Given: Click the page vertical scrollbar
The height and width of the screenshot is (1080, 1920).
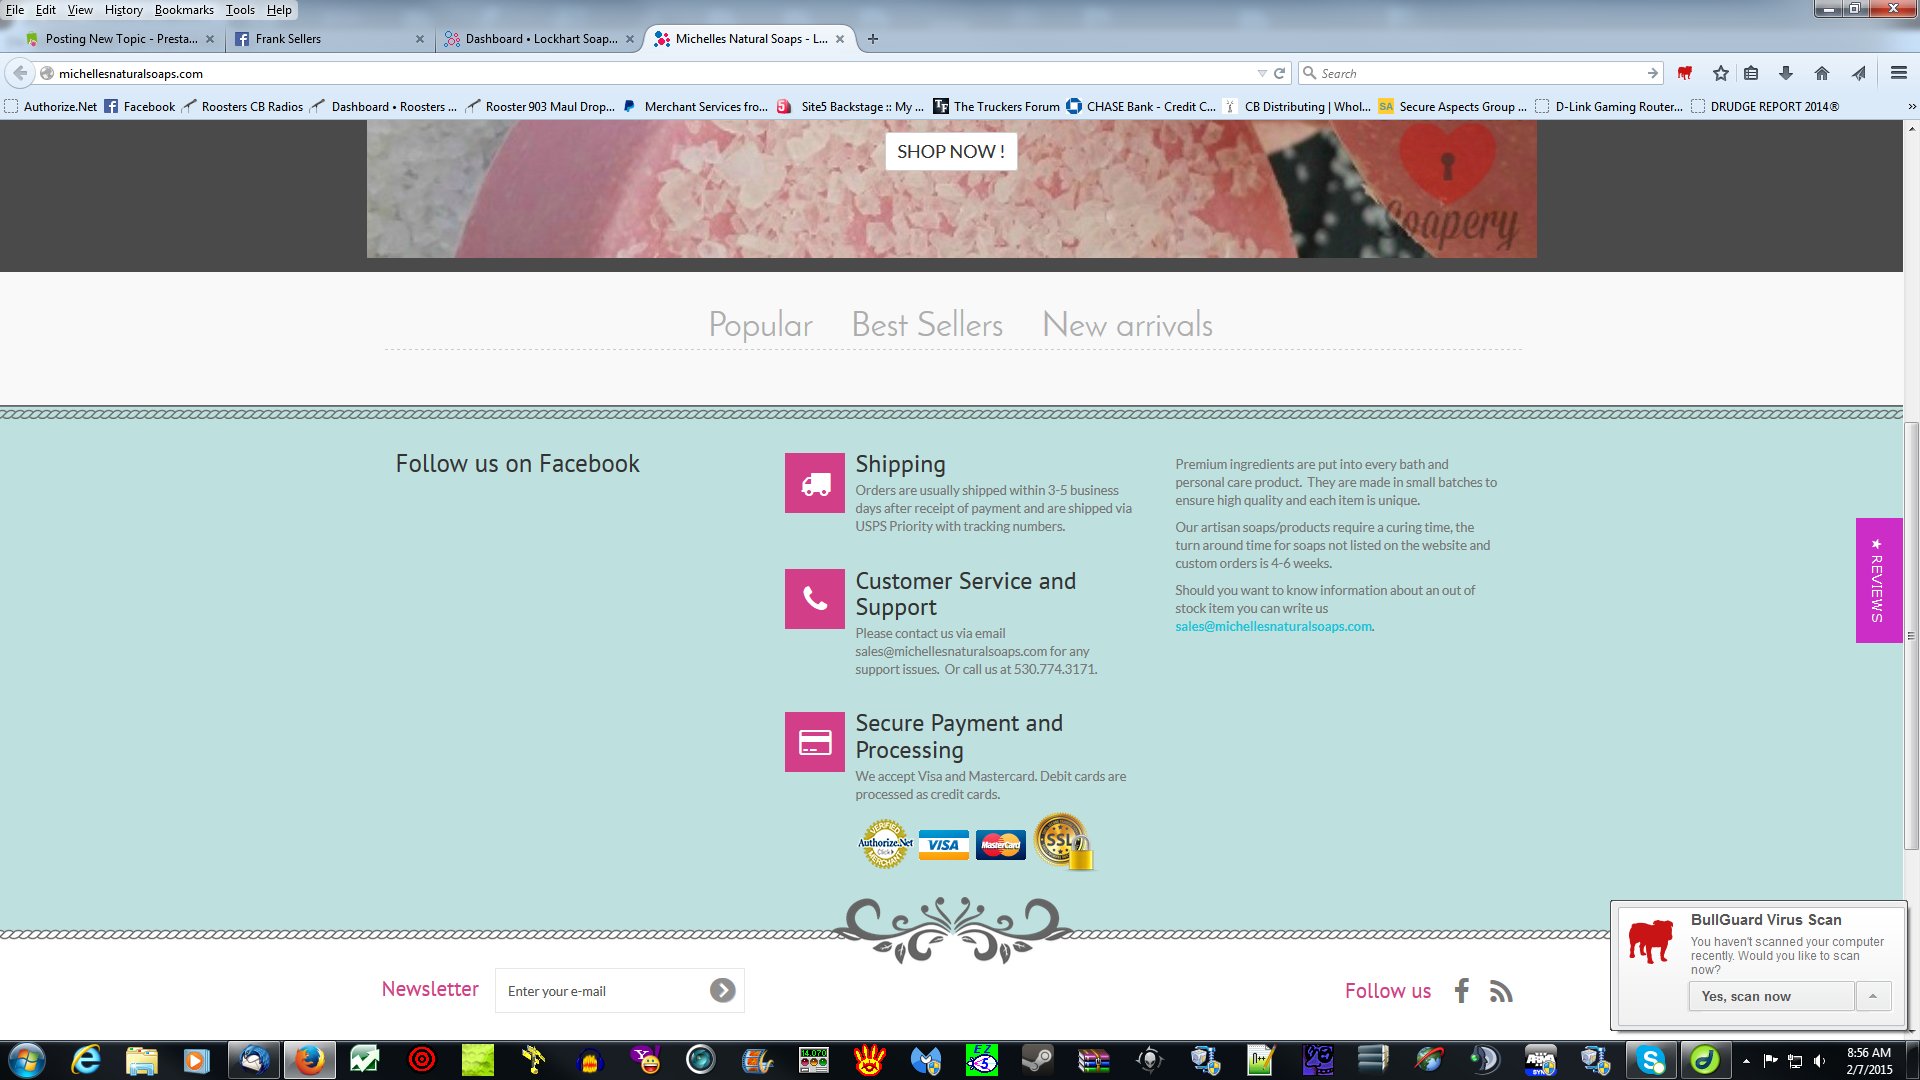Looking at the screenshot, I should [1911, 636].
